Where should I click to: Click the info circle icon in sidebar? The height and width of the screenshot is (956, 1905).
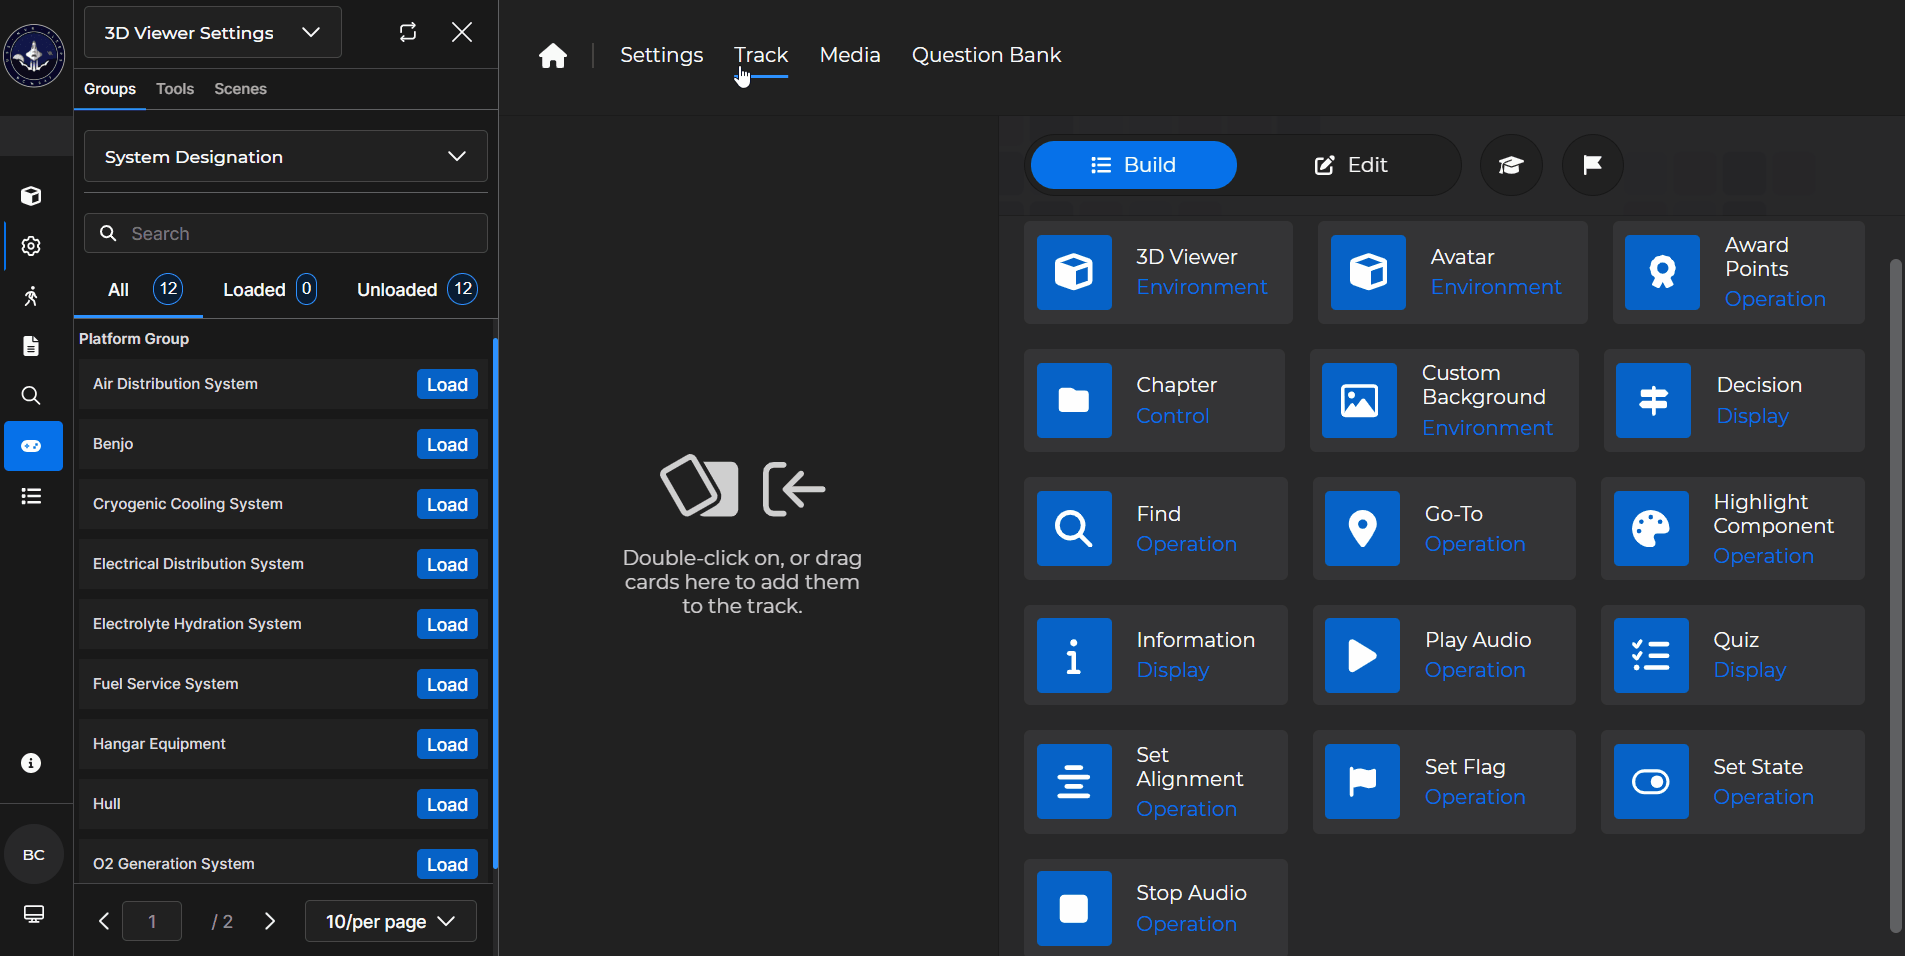point(31,763)
